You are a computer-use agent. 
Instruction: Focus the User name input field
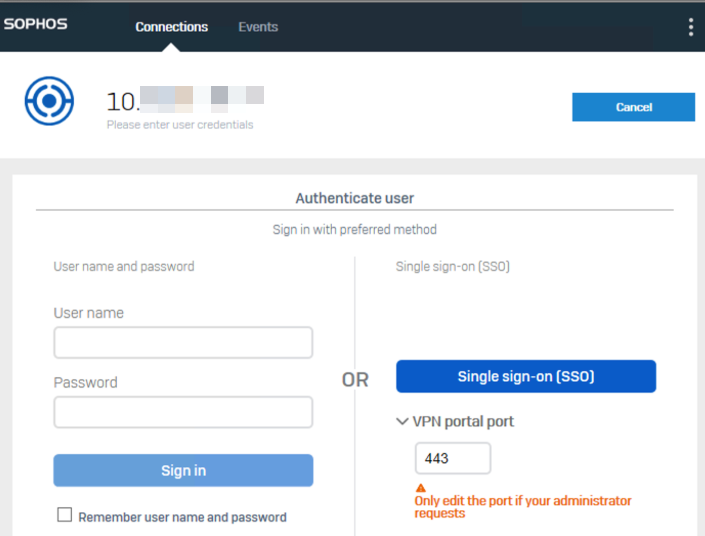(x=183, y=343)
